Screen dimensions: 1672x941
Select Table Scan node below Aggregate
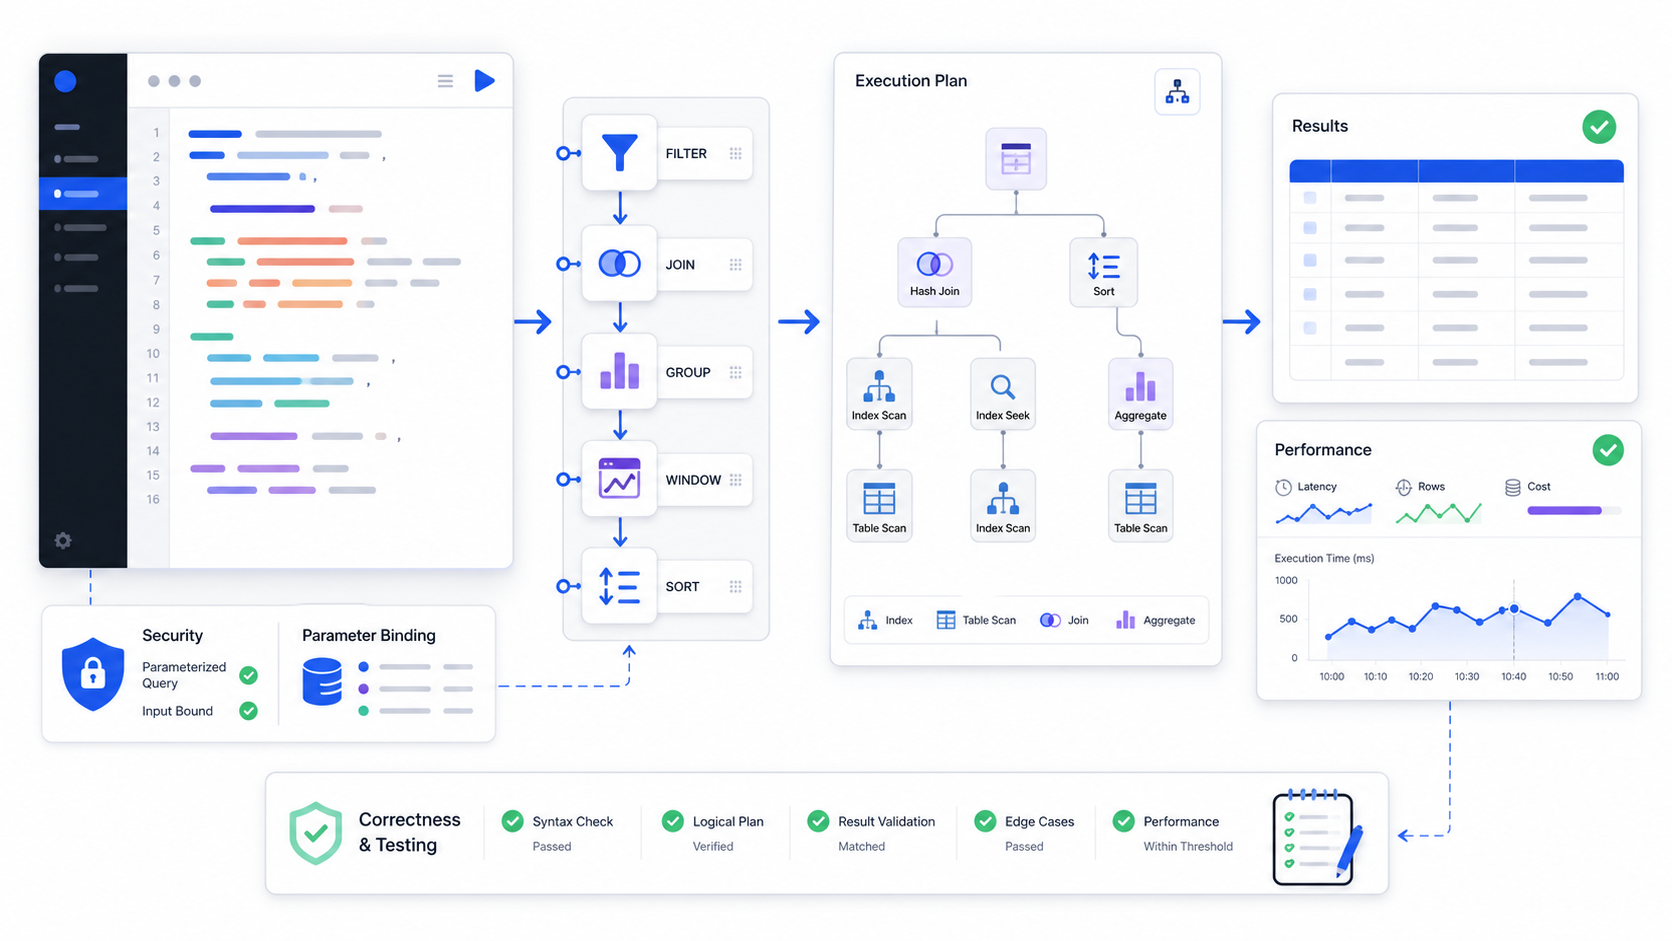[1141, 505]
